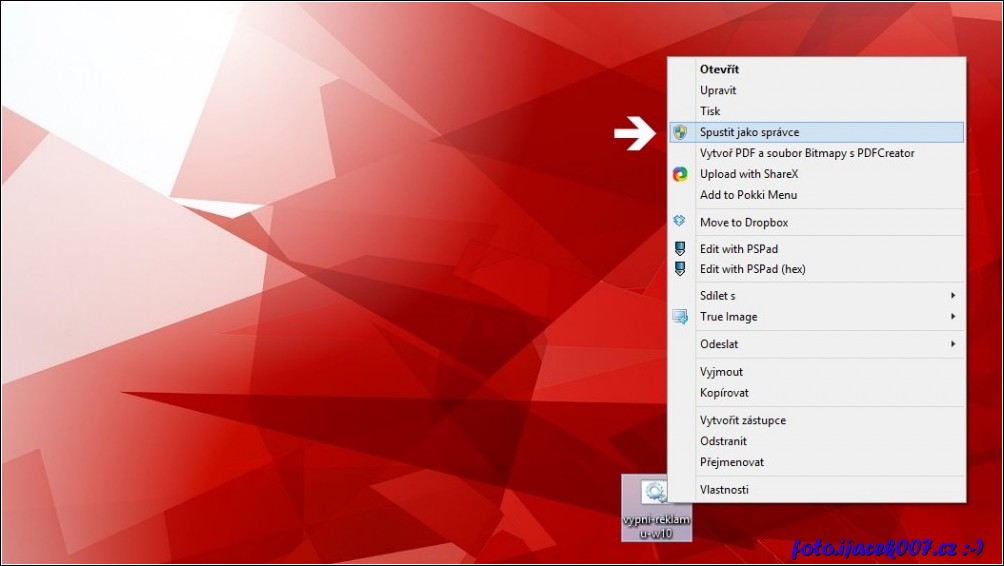
Task: Open Vlastnosti for file properties
Action: (x=724, y=489)
